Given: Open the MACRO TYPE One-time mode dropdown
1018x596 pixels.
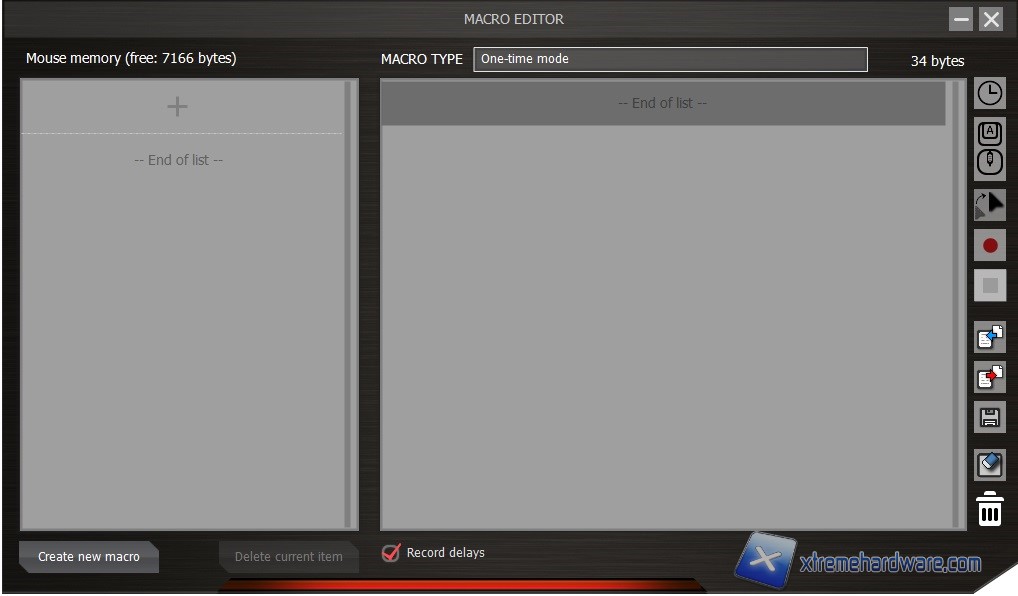Looking at the screenshot, I should [670, 59].
